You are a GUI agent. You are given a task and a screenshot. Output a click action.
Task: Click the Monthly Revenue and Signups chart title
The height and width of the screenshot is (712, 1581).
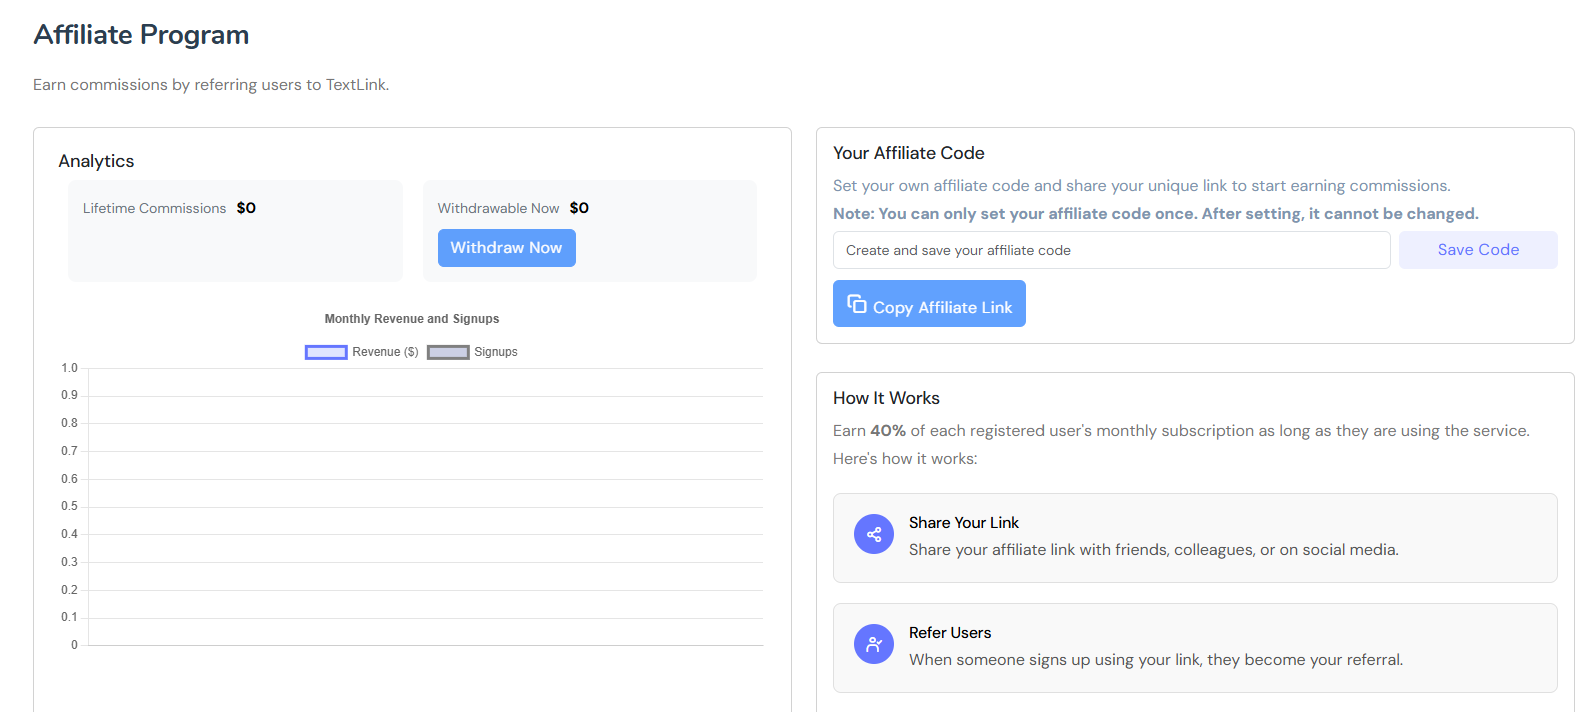(x=411, y=319)
